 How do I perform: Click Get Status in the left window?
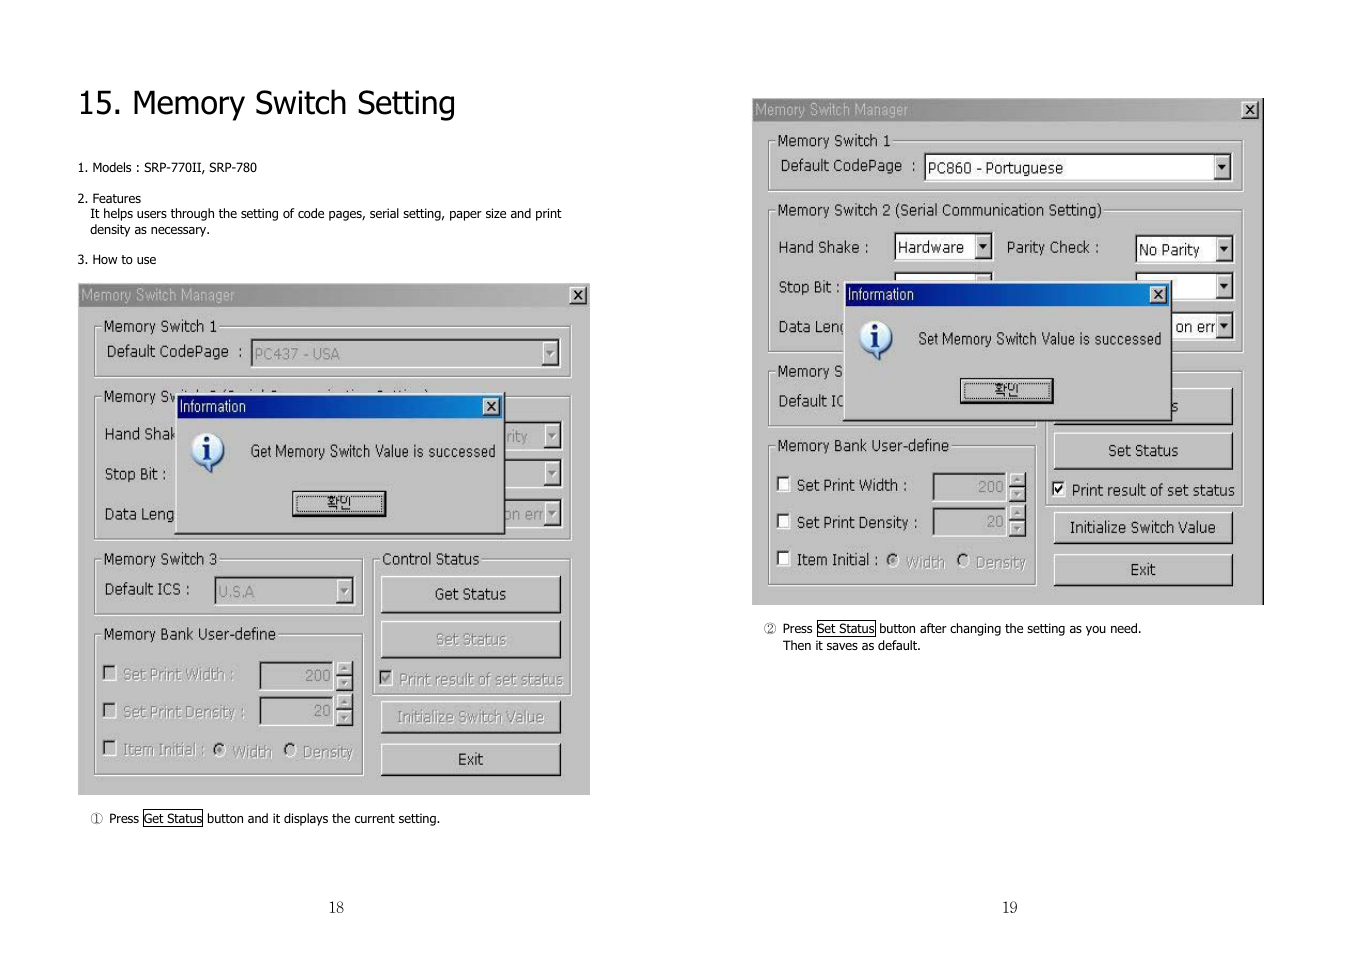pyautogui.click(x=470, y=594)
